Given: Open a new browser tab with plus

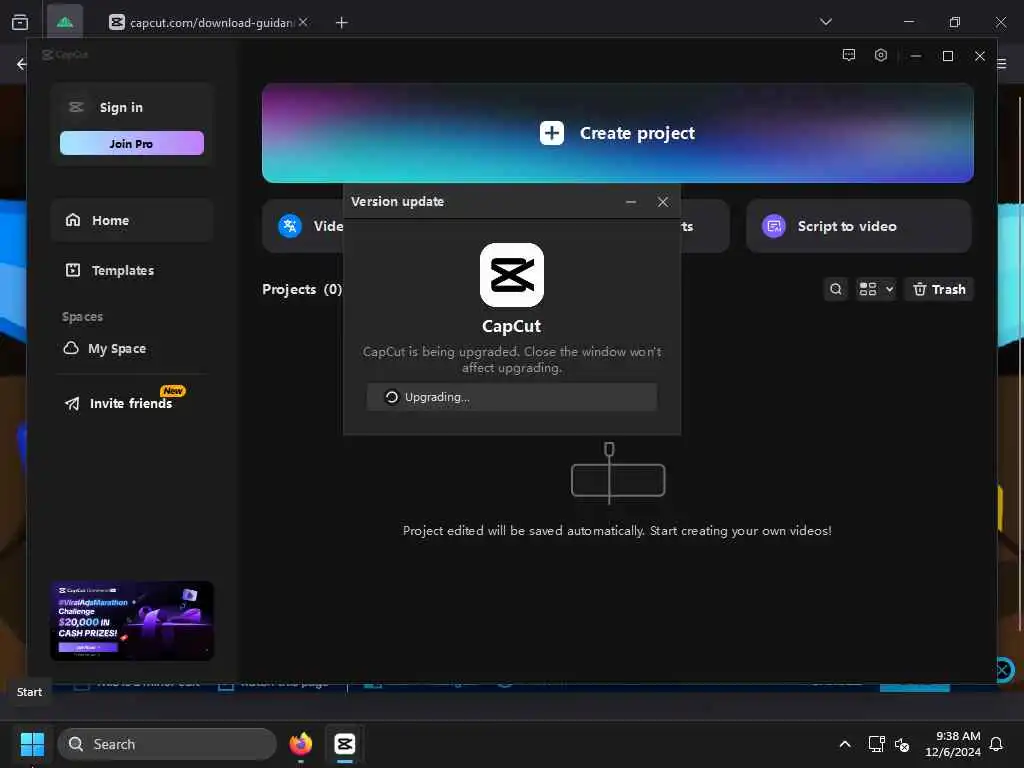Looking at the screenshot, I should (341, 23).
